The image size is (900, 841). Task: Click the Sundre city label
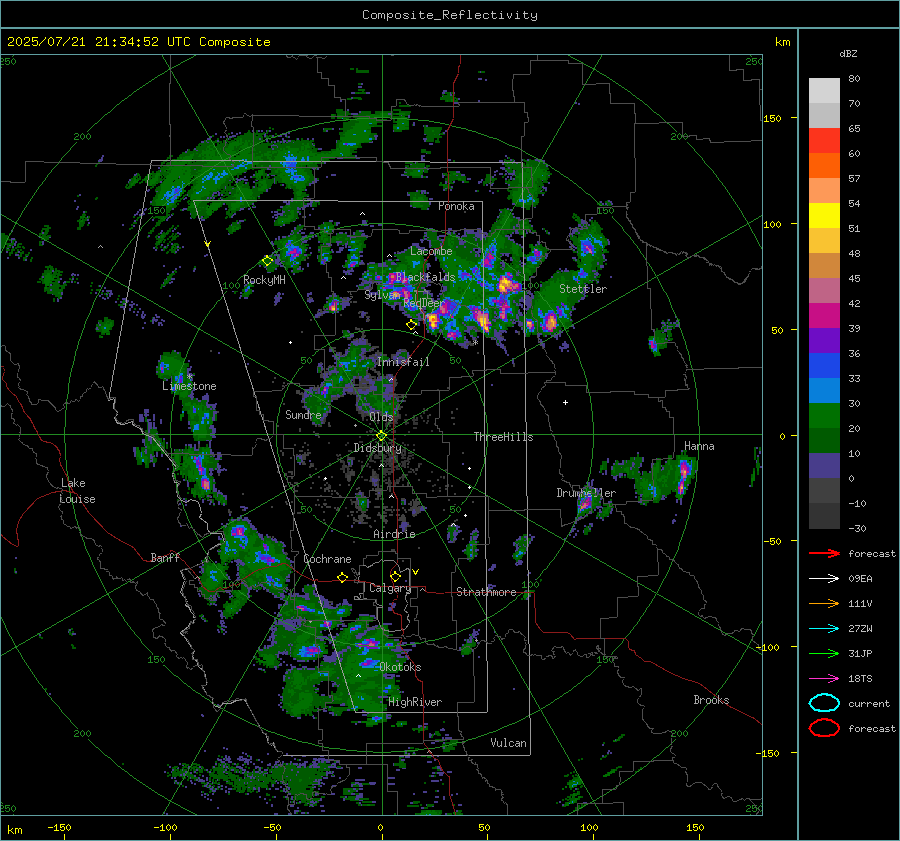click(303, 415)
